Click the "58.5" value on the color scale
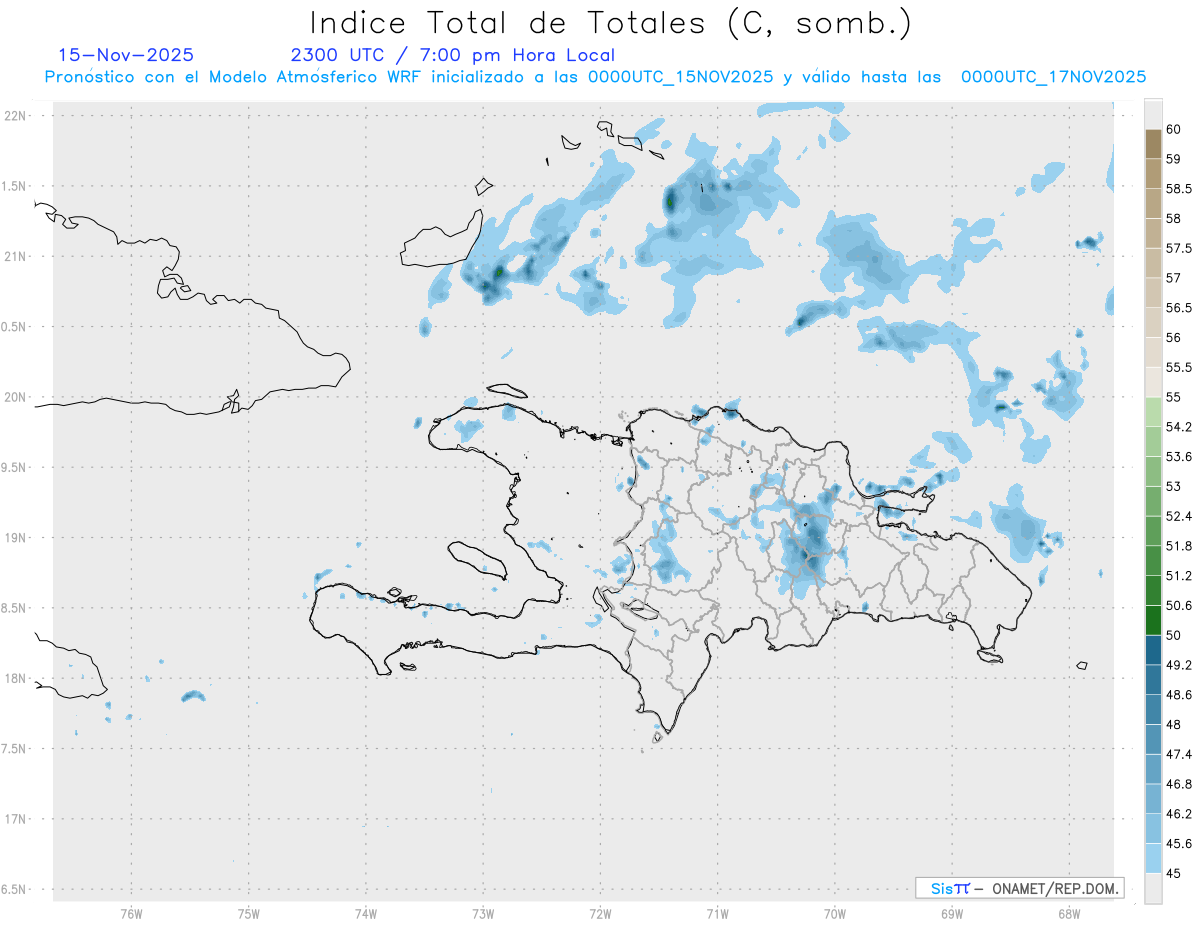 click(x=1178, y=189)
